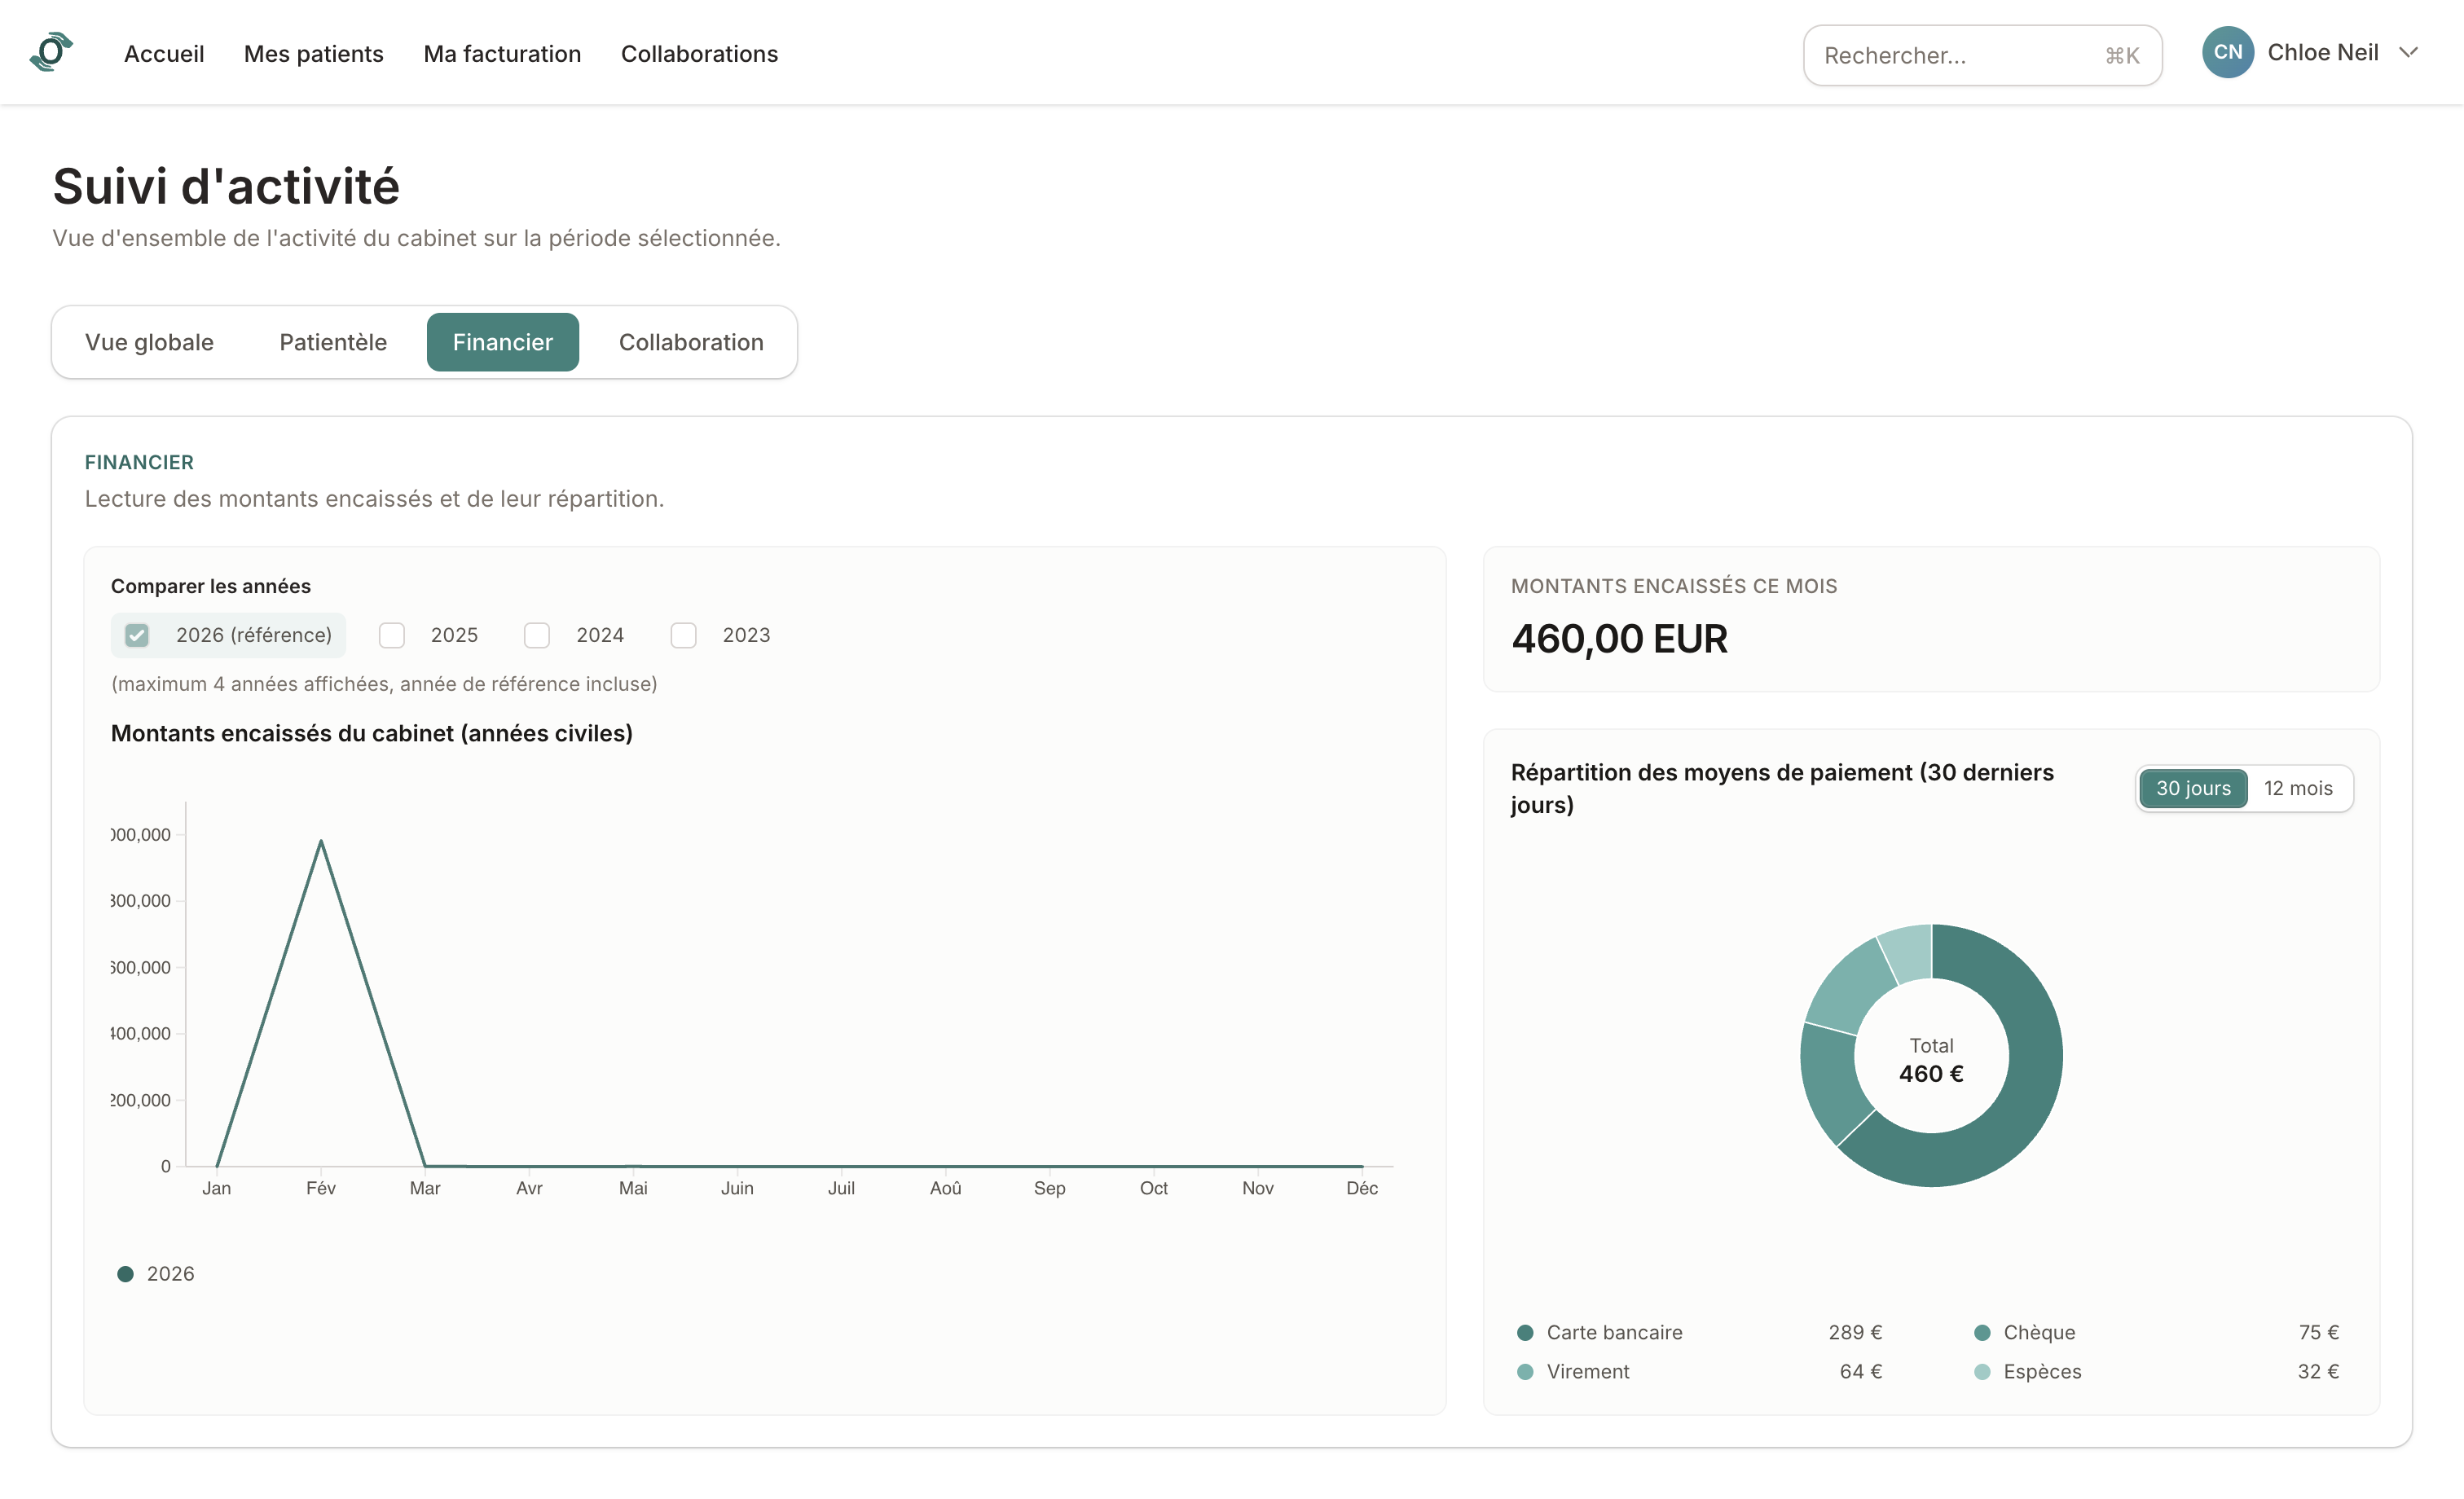Switch to the Collaboration tab

coord(691,342)
